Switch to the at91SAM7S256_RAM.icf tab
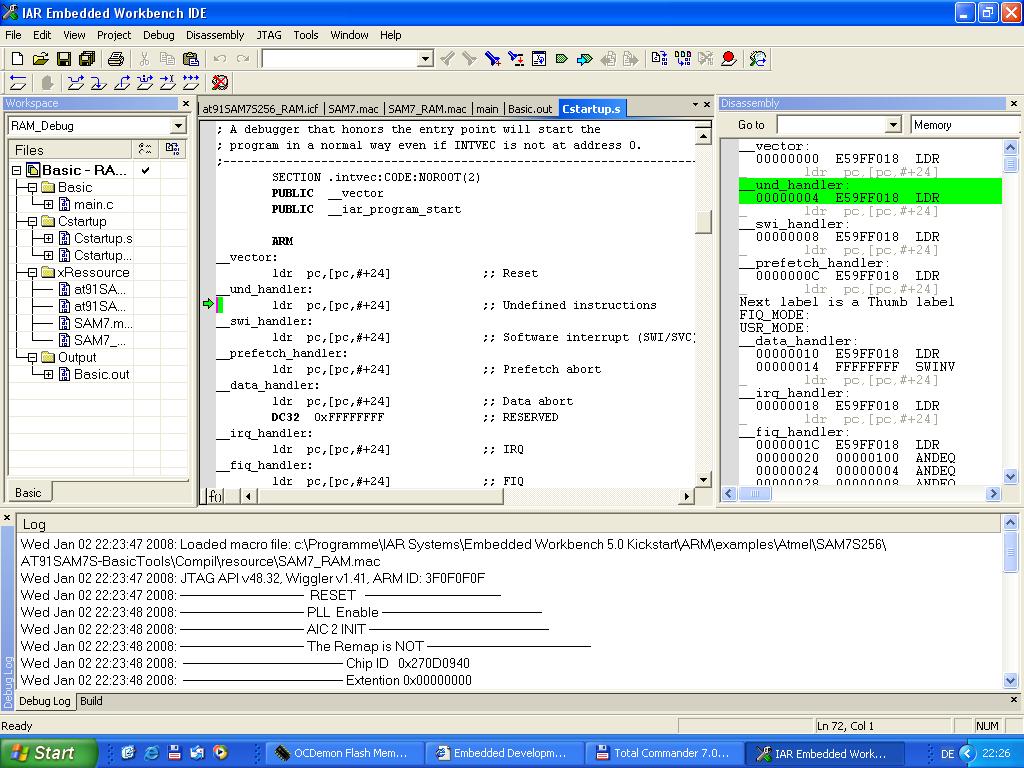 (x=261, y=109)
